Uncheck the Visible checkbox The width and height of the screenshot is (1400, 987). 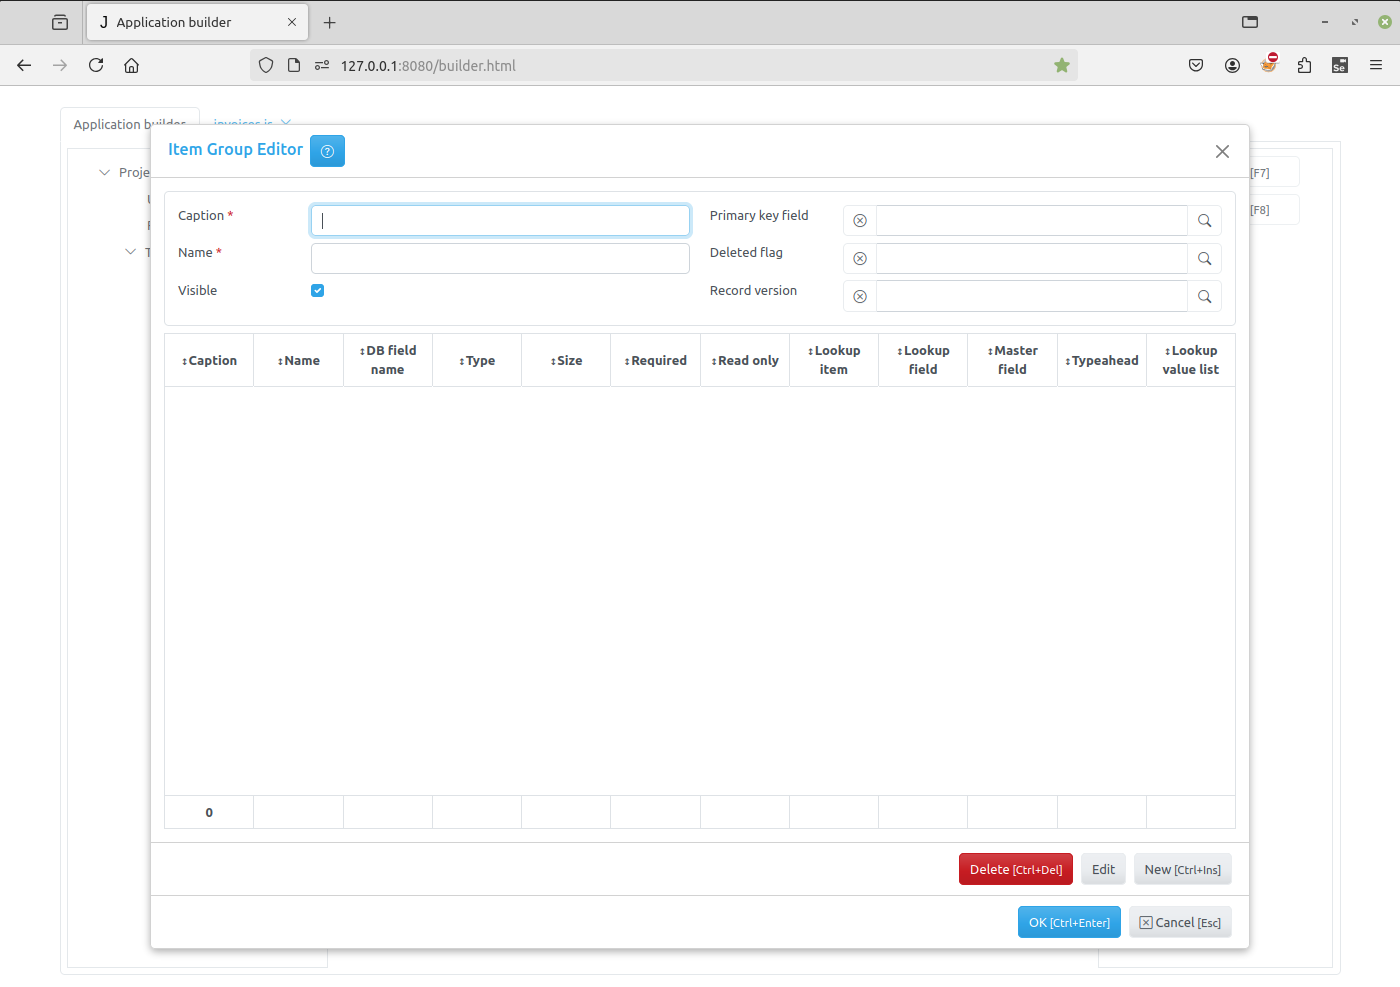point(318,291)
